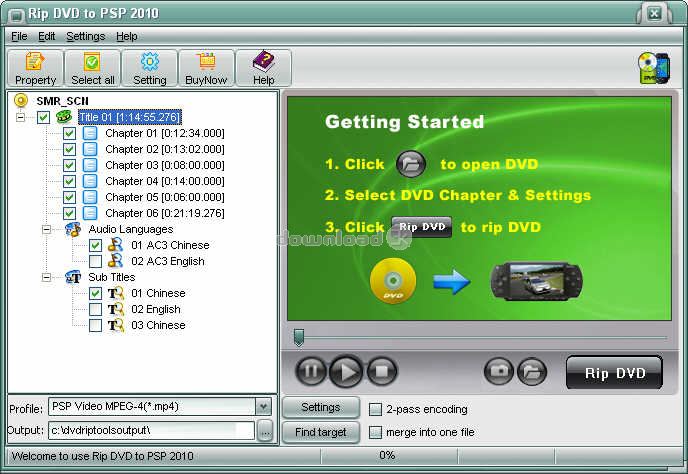The width and height of the screenshot is (688, 474).
Task: Click the Rip DVD button
Action: click(614, 373)
